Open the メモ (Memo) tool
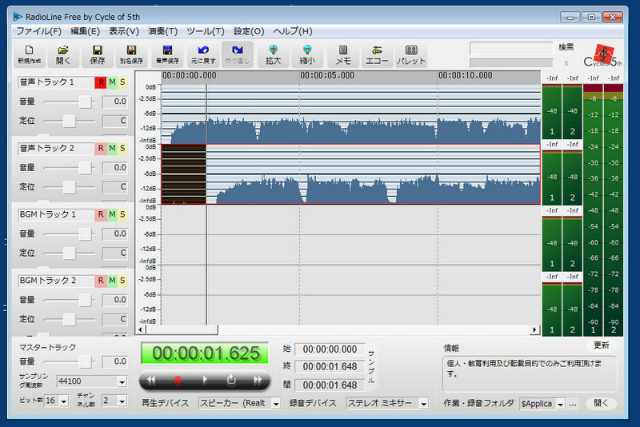 [343, 54]
